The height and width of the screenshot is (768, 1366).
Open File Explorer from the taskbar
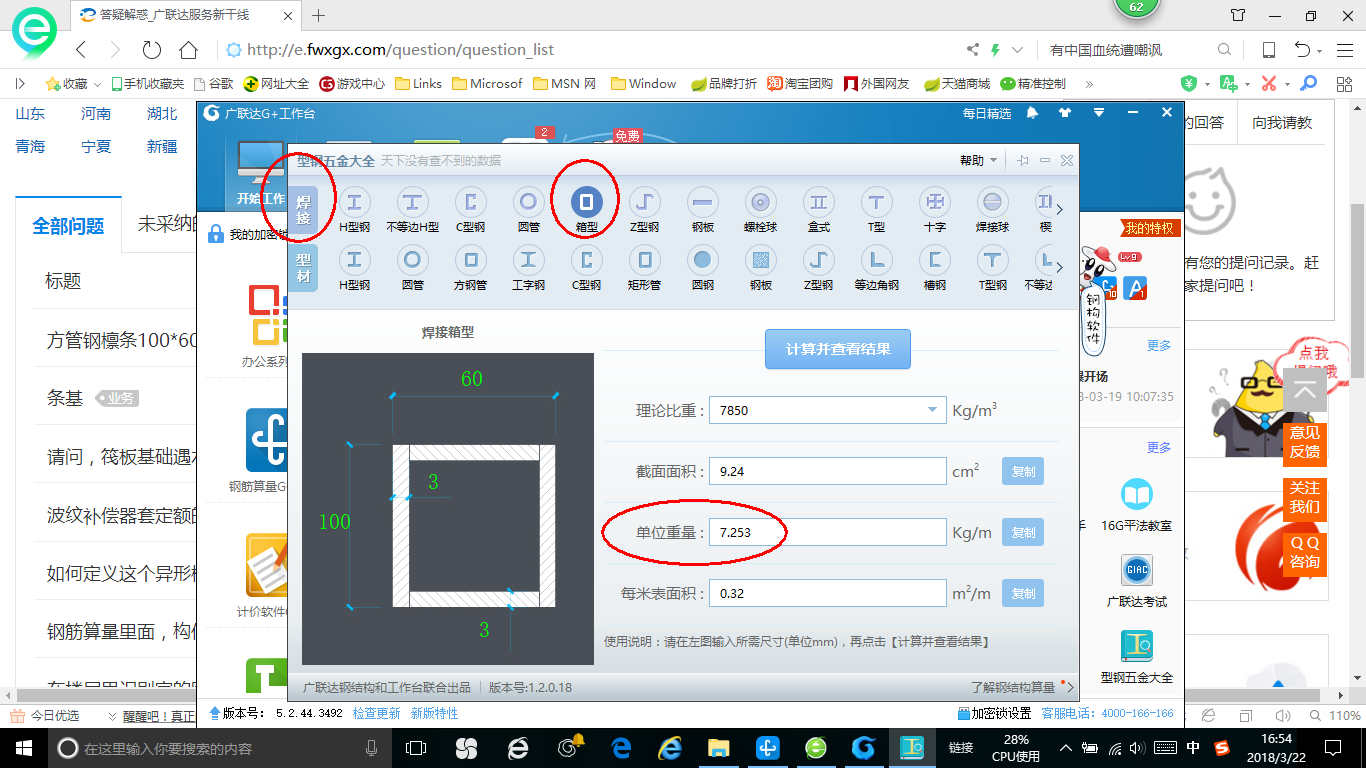point(718,747)
